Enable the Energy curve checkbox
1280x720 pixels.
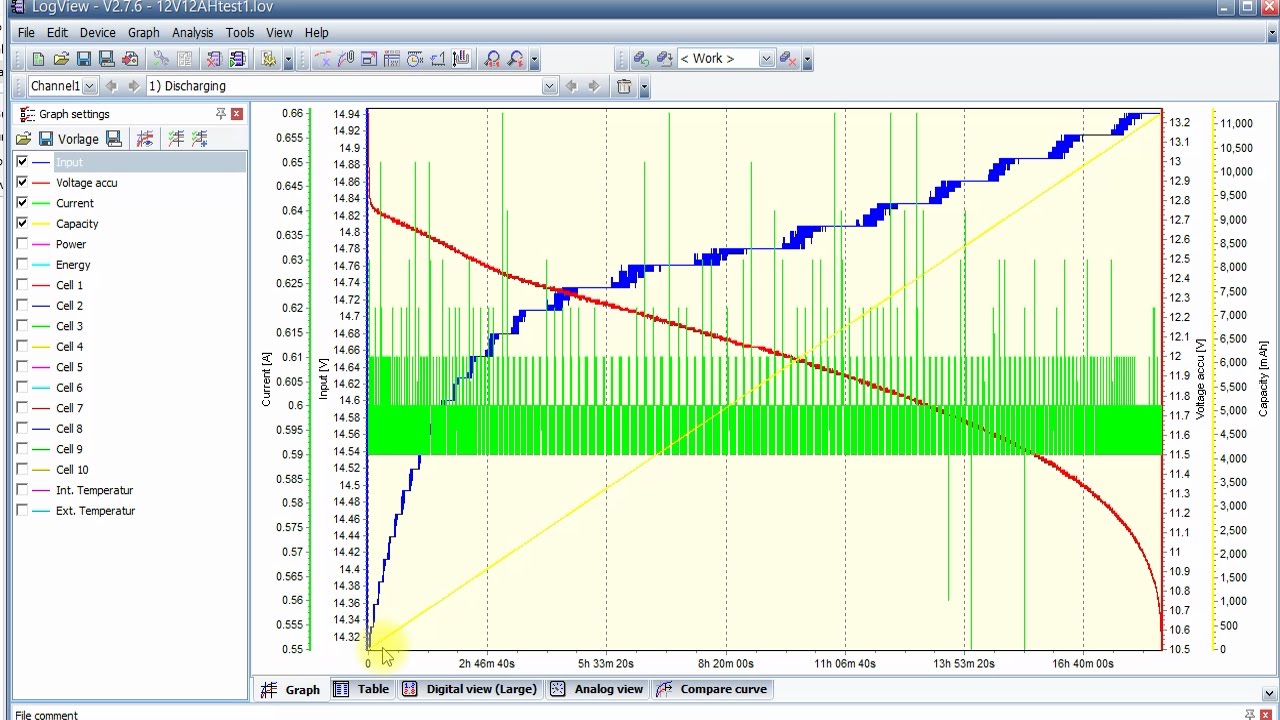(x=22, y=264)
